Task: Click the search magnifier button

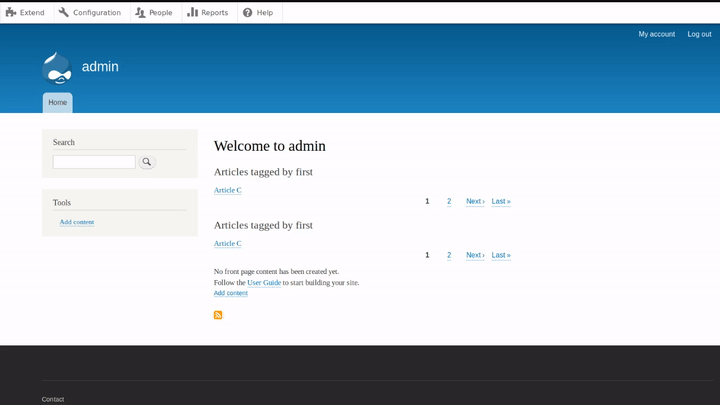Action: [147, 162]
